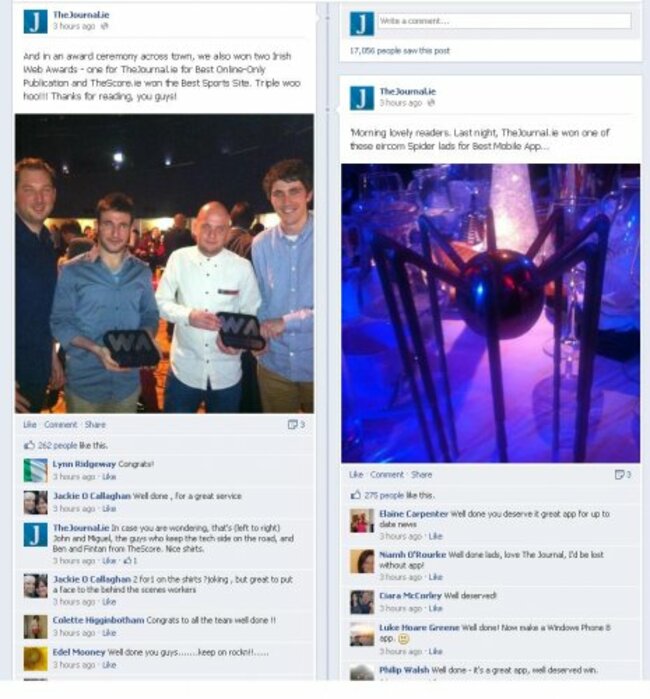Open Elaine Carpenter's profile avatar
This screenshot has height=699, width=650.
pos(362,520)
